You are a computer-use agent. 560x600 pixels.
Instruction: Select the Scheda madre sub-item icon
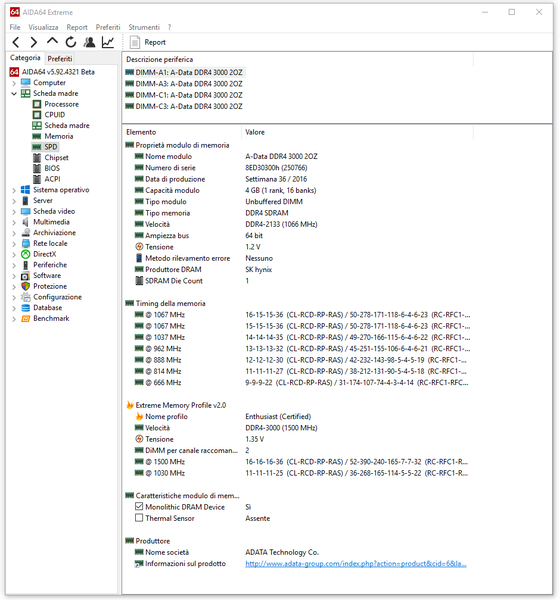37,126
